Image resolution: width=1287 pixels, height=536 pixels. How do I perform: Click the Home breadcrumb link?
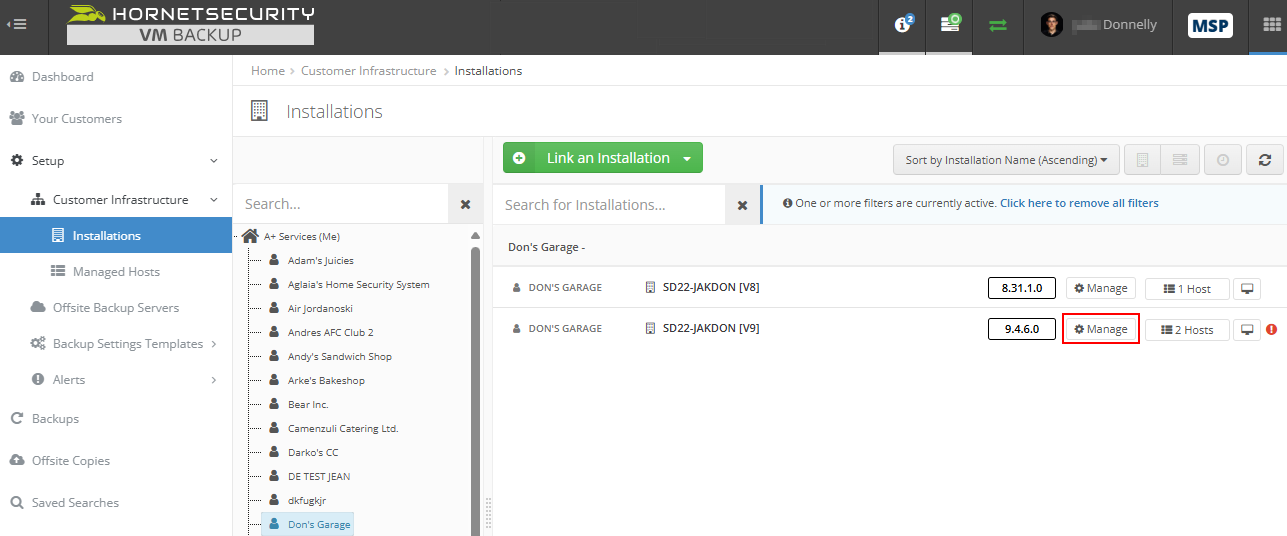point(268,71)
